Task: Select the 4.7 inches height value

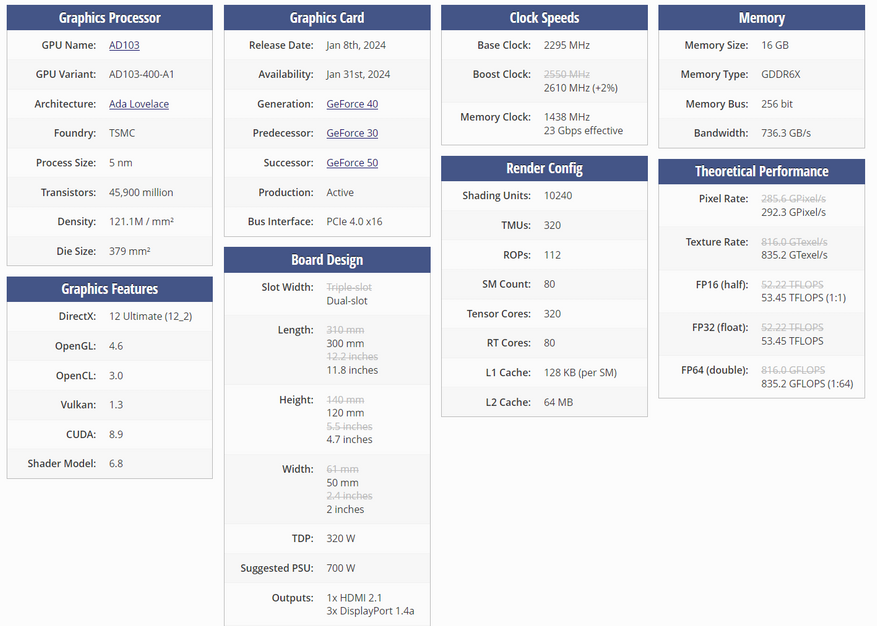Action: [349, 440]
